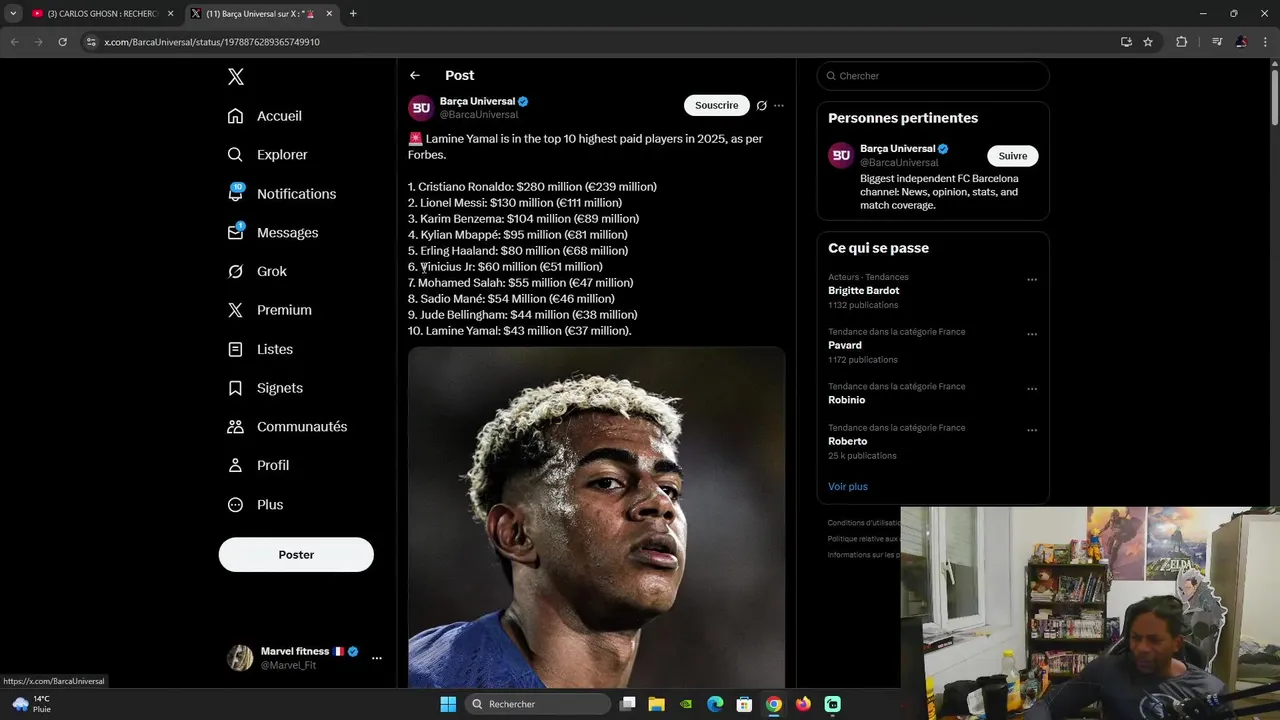Viewport: 1280px width, 720px height.
Task: Open Notifications in the sidebar
Action: 282,194
